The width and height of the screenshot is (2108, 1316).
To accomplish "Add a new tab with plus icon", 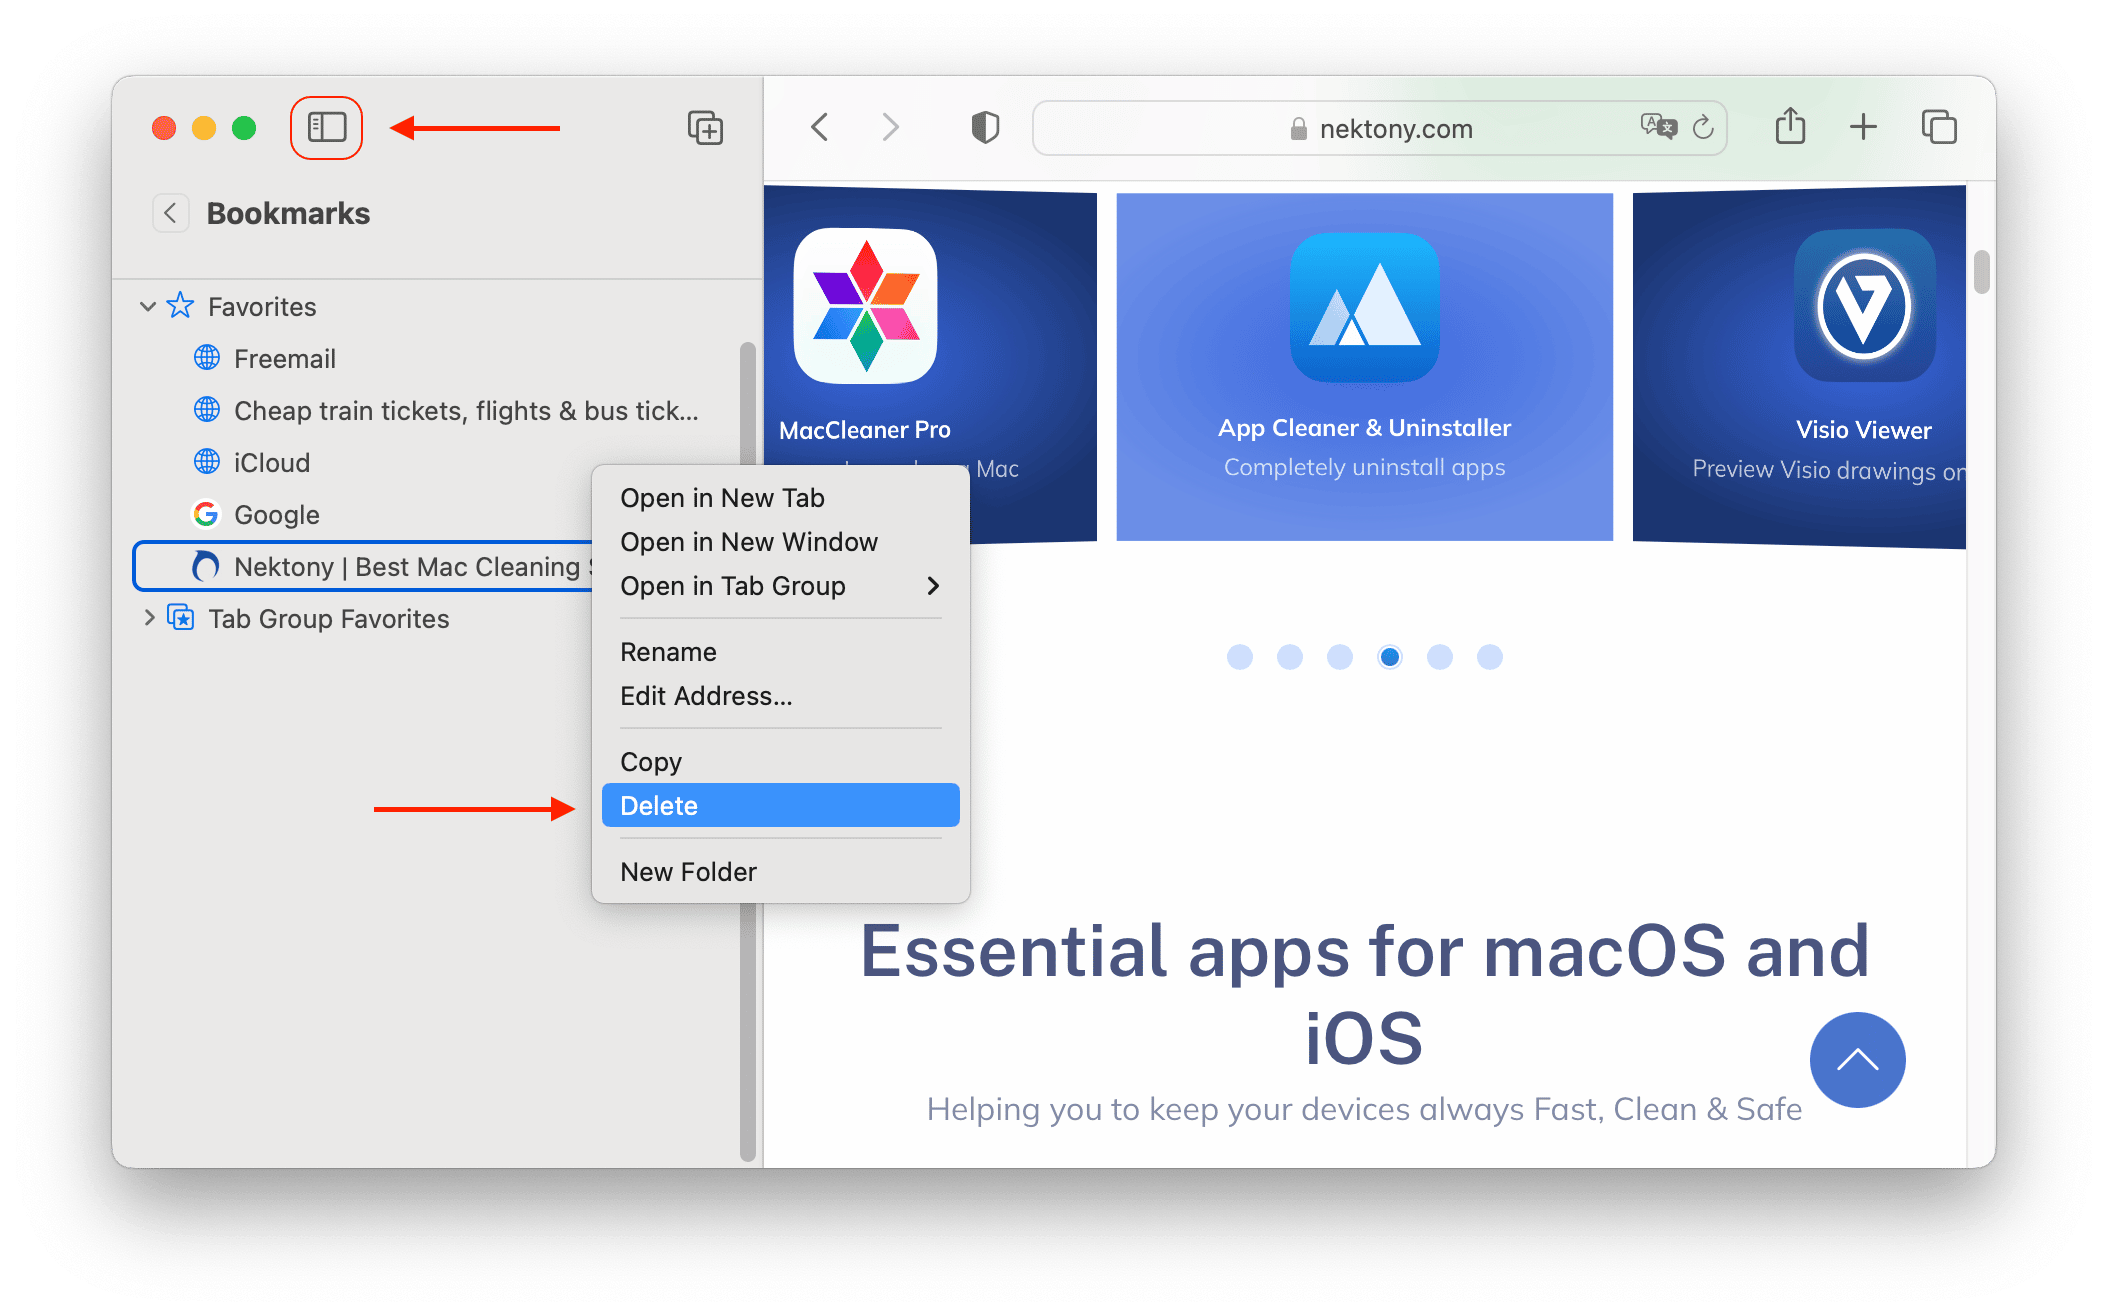I will tap(1863, 127).
